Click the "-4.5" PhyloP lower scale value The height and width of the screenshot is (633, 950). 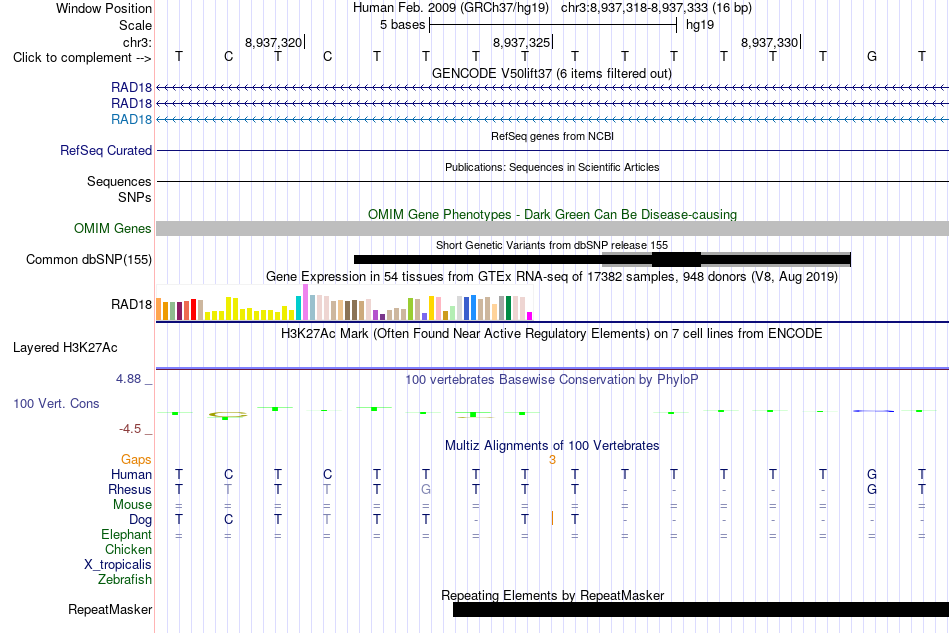pos(130,429)
